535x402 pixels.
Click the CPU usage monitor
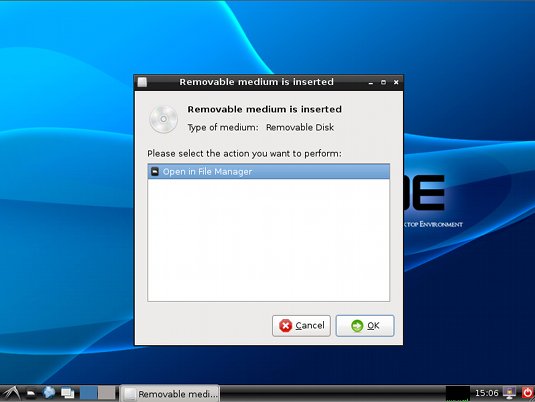tap(458, 393)
